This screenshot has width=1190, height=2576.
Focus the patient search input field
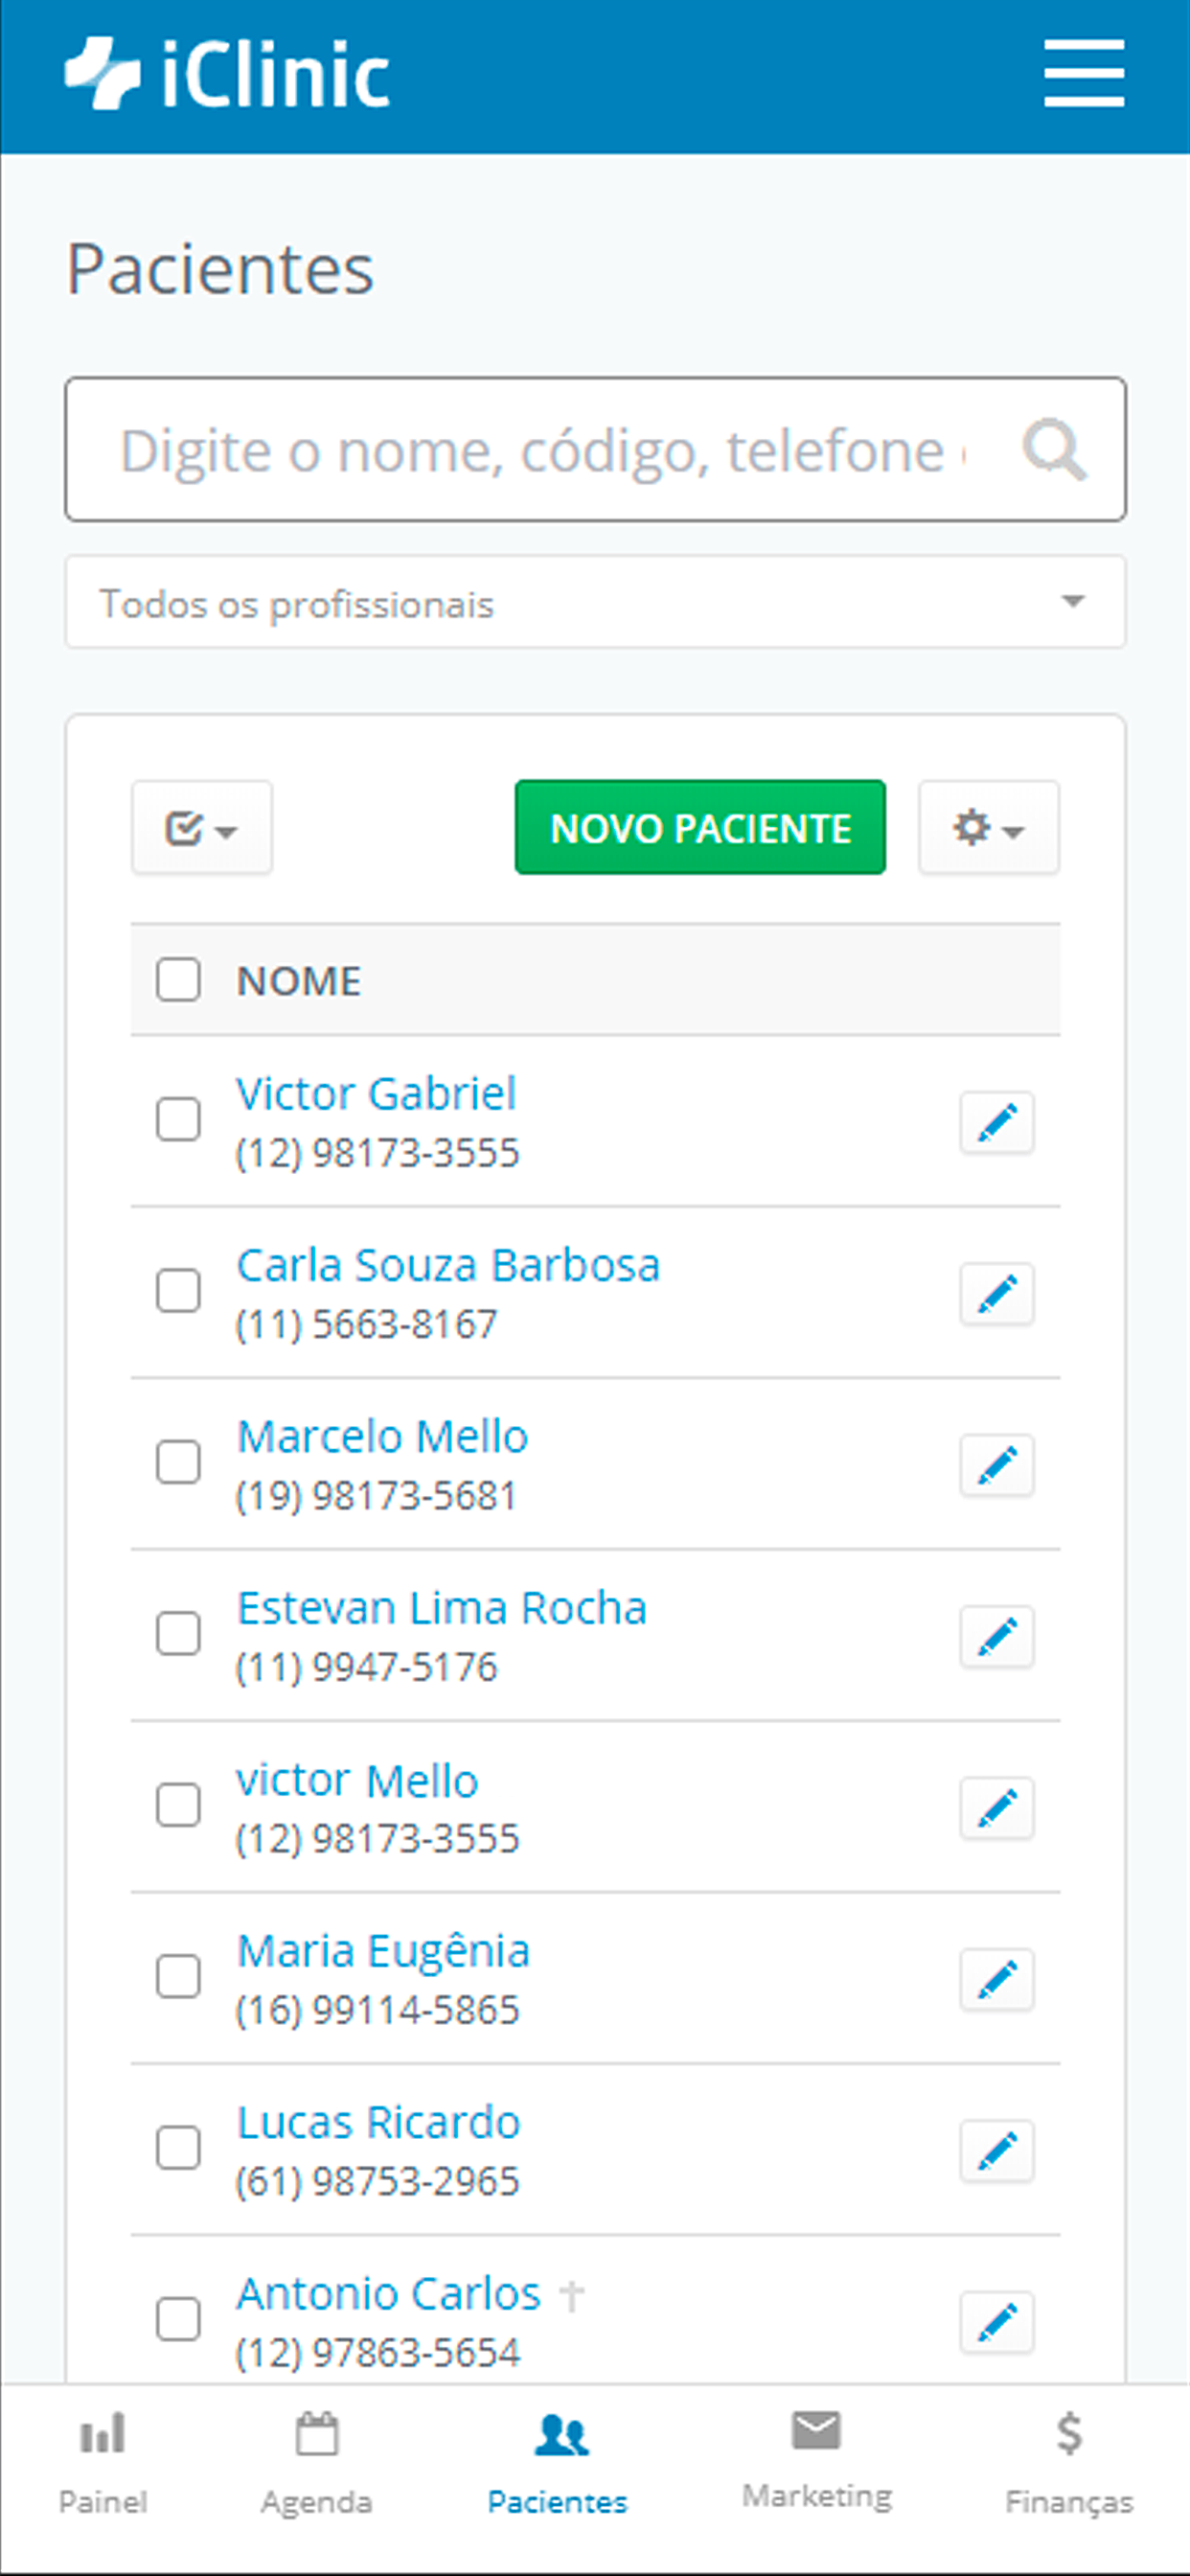click(540, 450)
